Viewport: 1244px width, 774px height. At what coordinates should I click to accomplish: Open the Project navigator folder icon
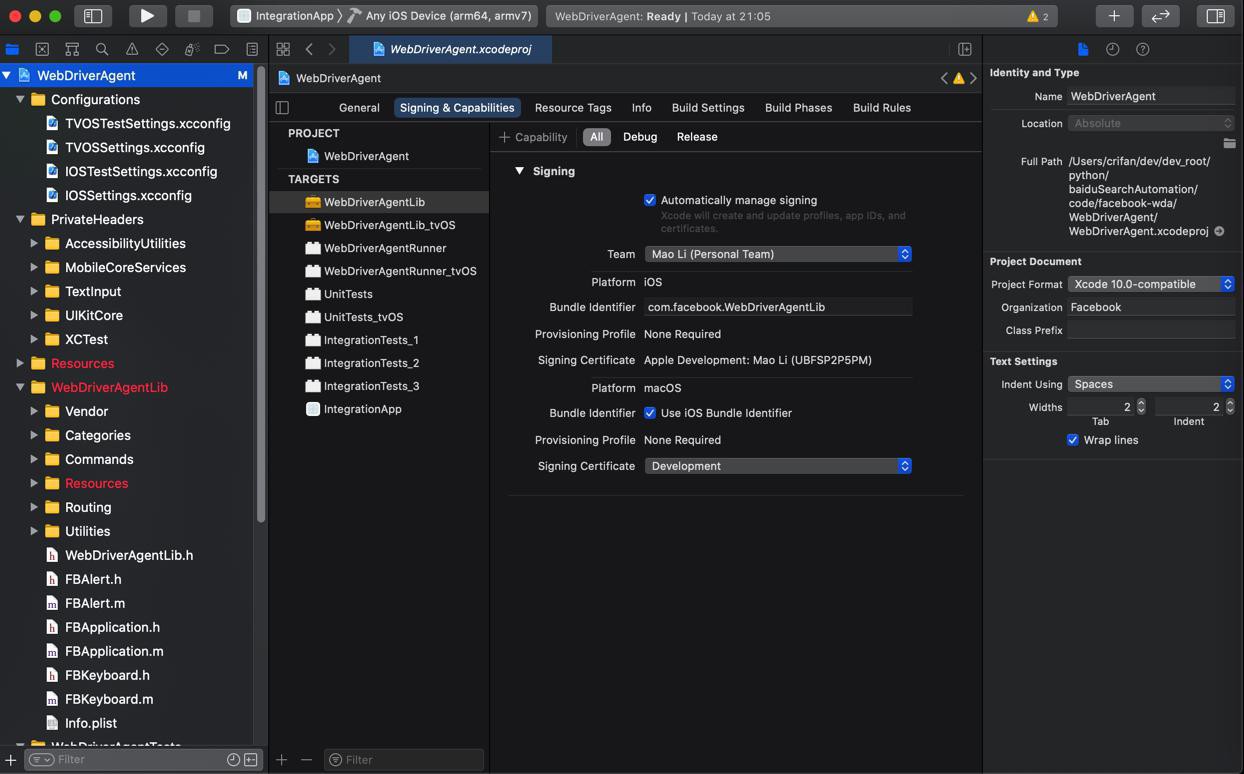tap(12, 49)
